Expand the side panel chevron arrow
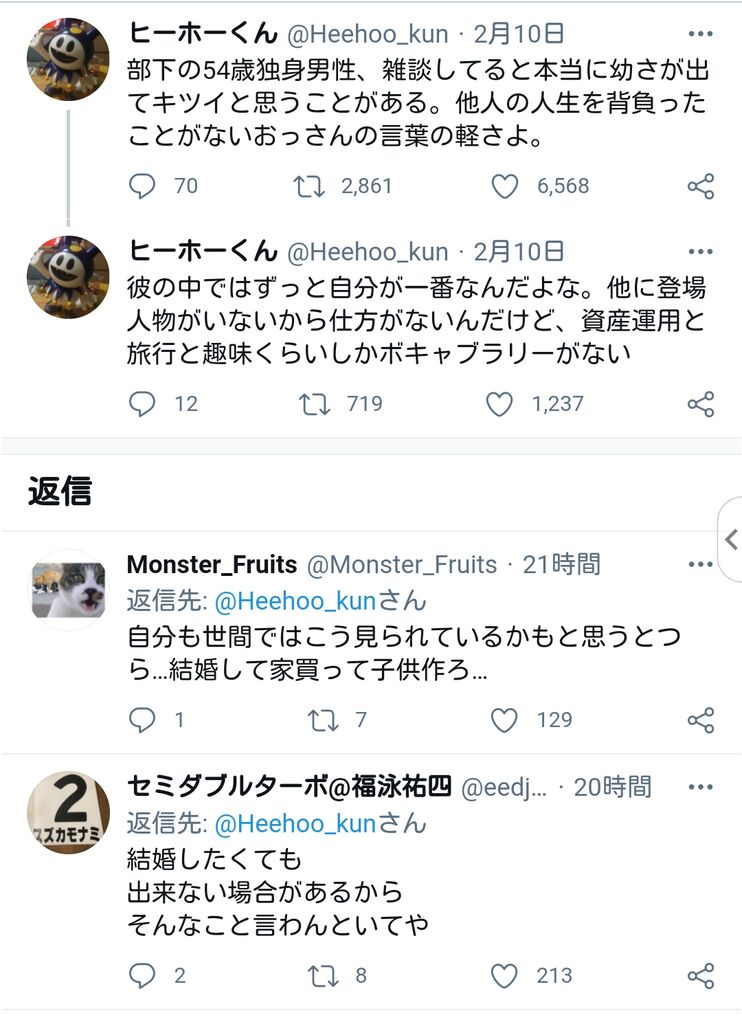This screenshot has height=1024, width=742. pos(732,539)
